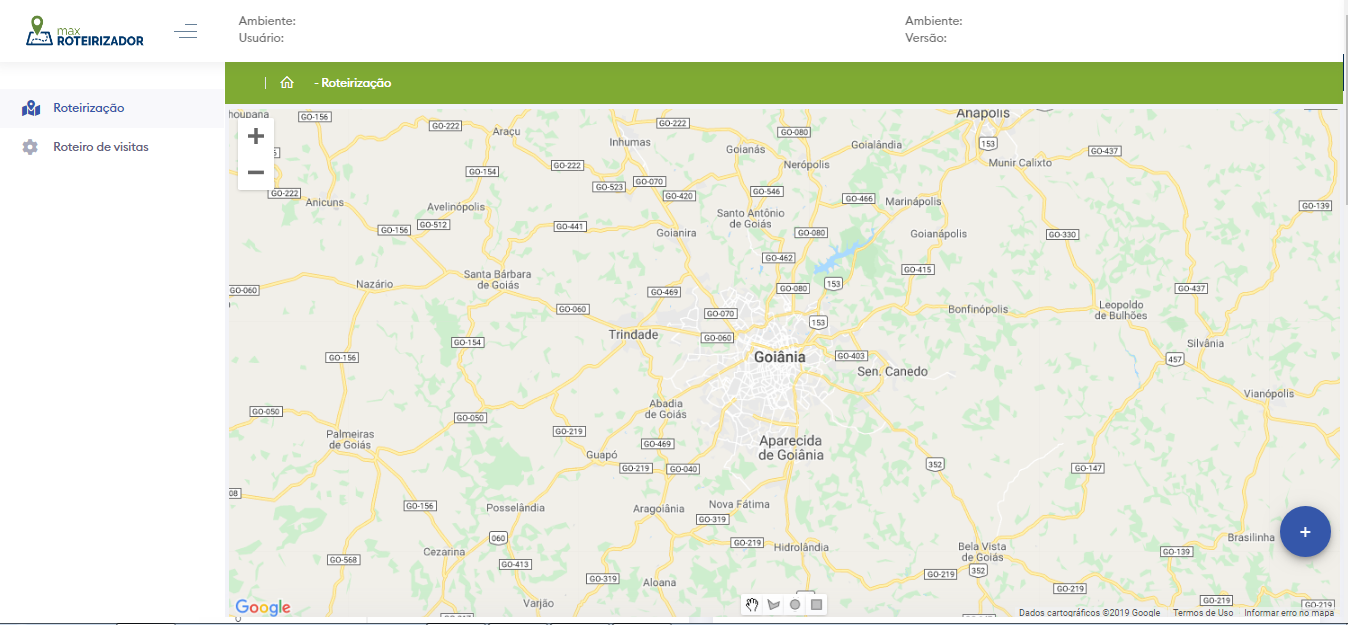Click the Munir Calixto map label
The width and height of the screenshot is (1352, 625).
pyautogui.click(x=1020, y=163)
